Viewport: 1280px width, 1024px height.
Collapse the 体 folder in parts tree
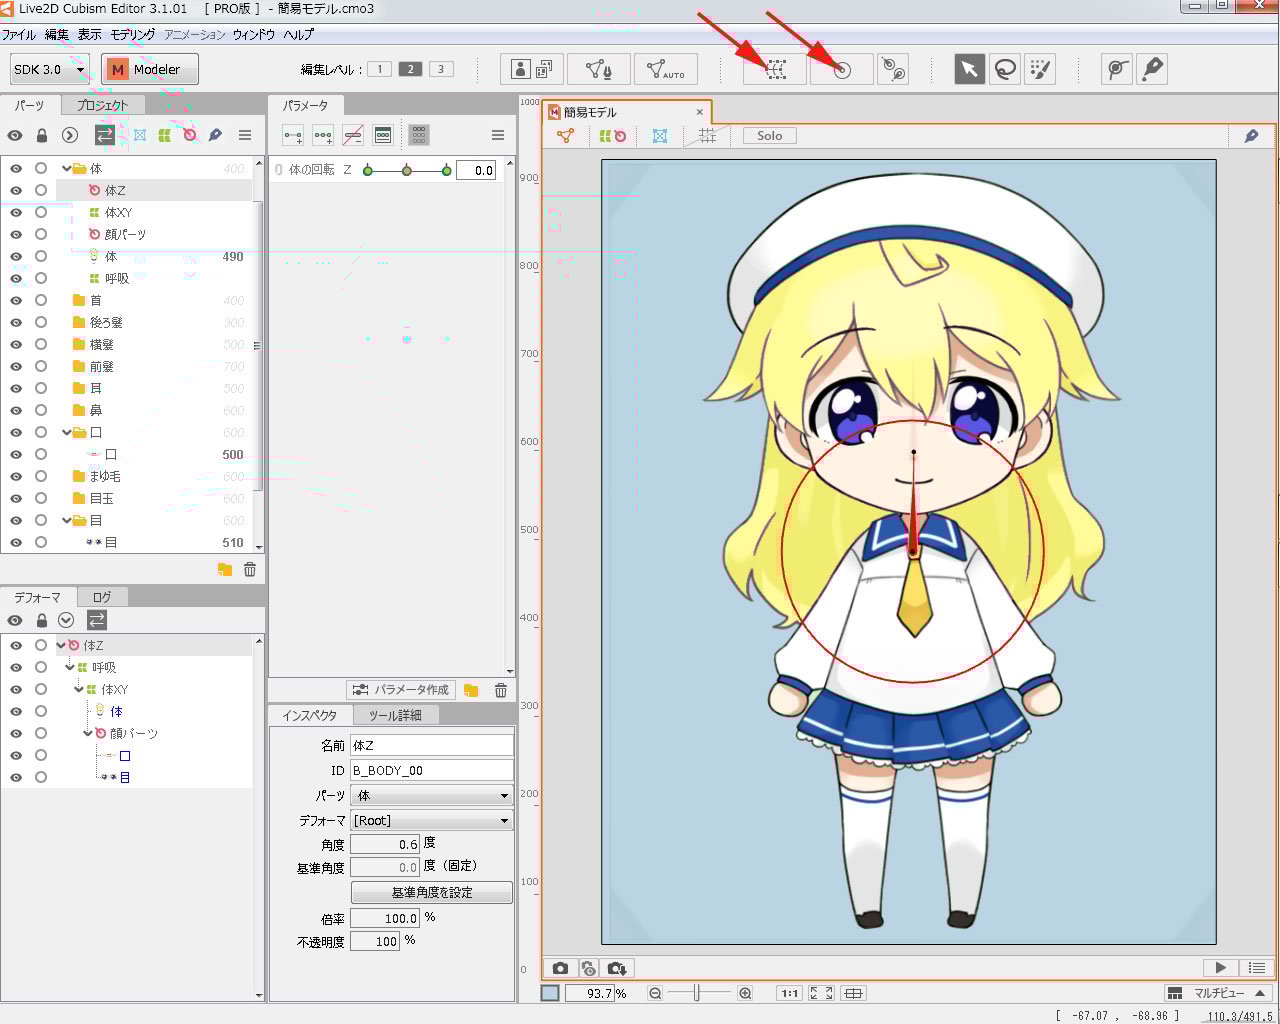point(67,168)
